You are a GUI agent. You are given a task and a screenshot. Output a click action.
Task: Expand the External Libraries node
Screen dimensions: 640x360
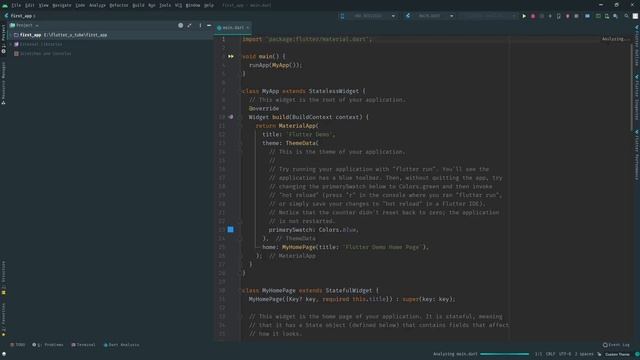tap(11, 44)
